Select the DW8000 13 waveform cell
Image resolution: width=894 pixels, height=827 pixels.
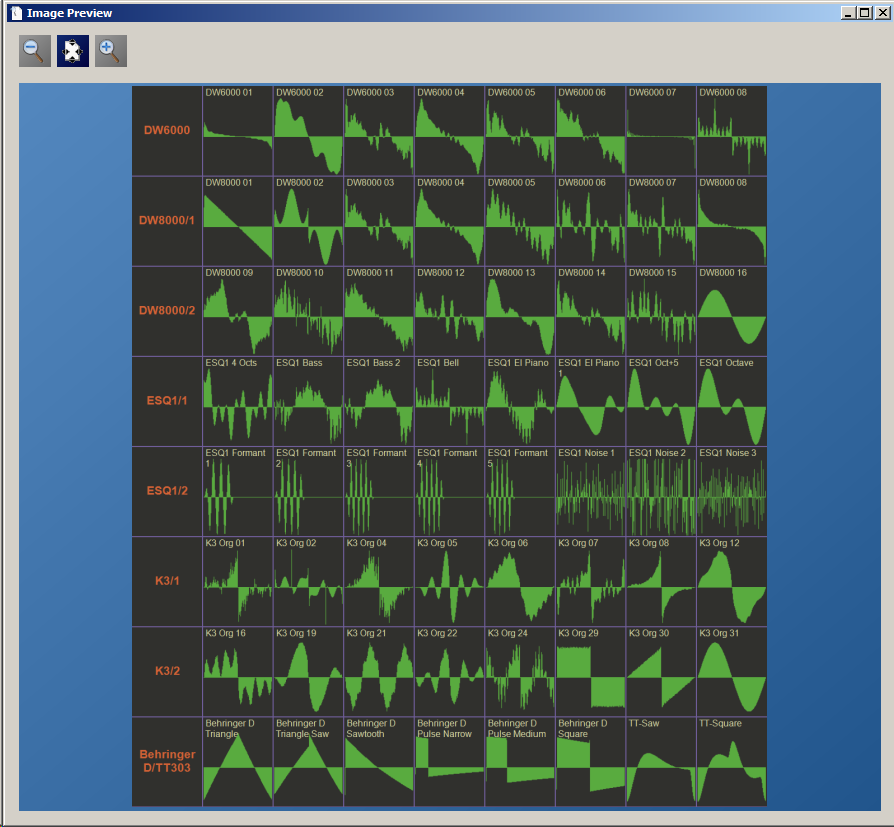pyautogui.click(x=520, y=311)
